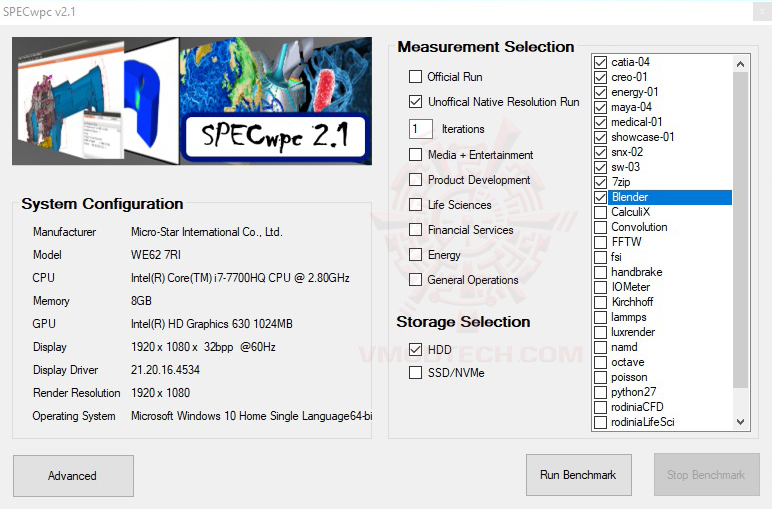The width and height of the screenshot is (772, 509).
Task: Select SSD/NVMe storage checkbox
Action: (415, 373)
